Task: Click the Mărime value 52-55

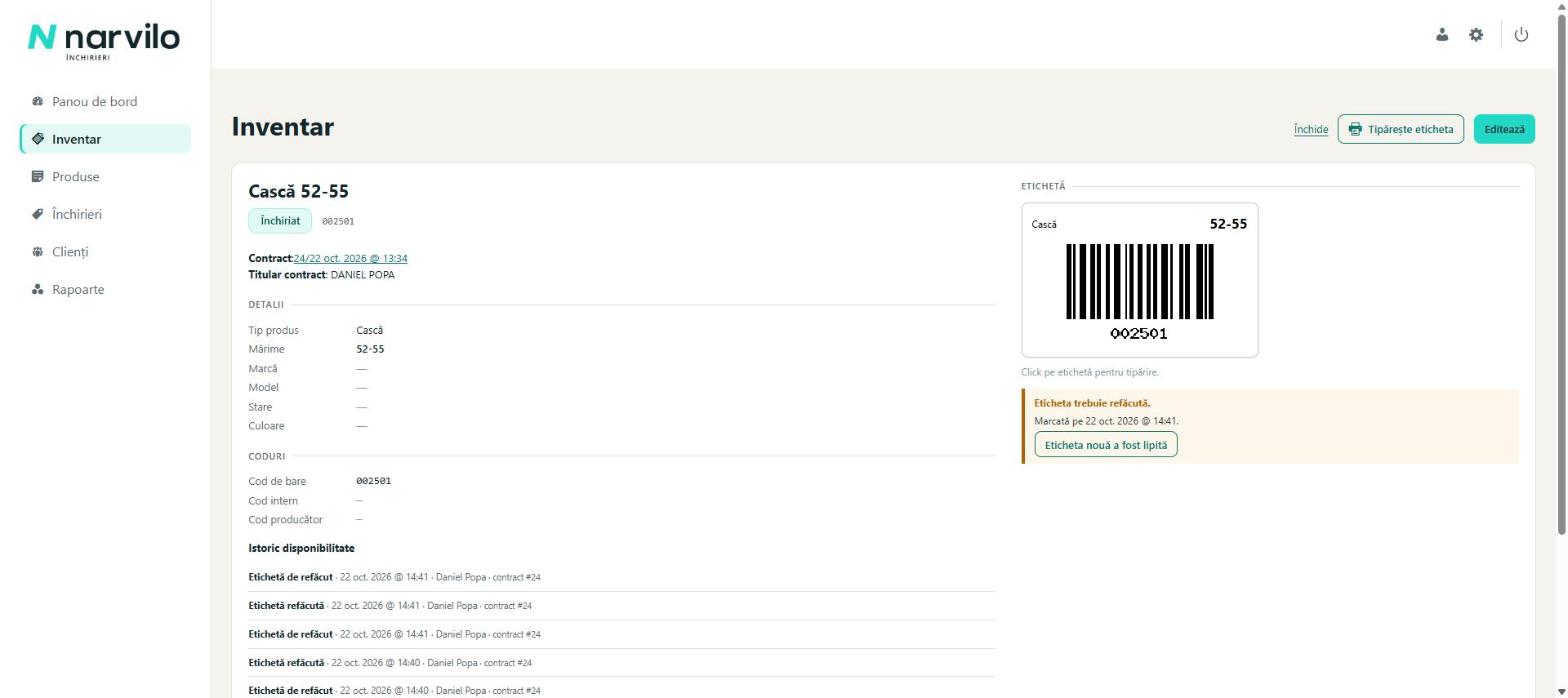Action: [370, 349]
